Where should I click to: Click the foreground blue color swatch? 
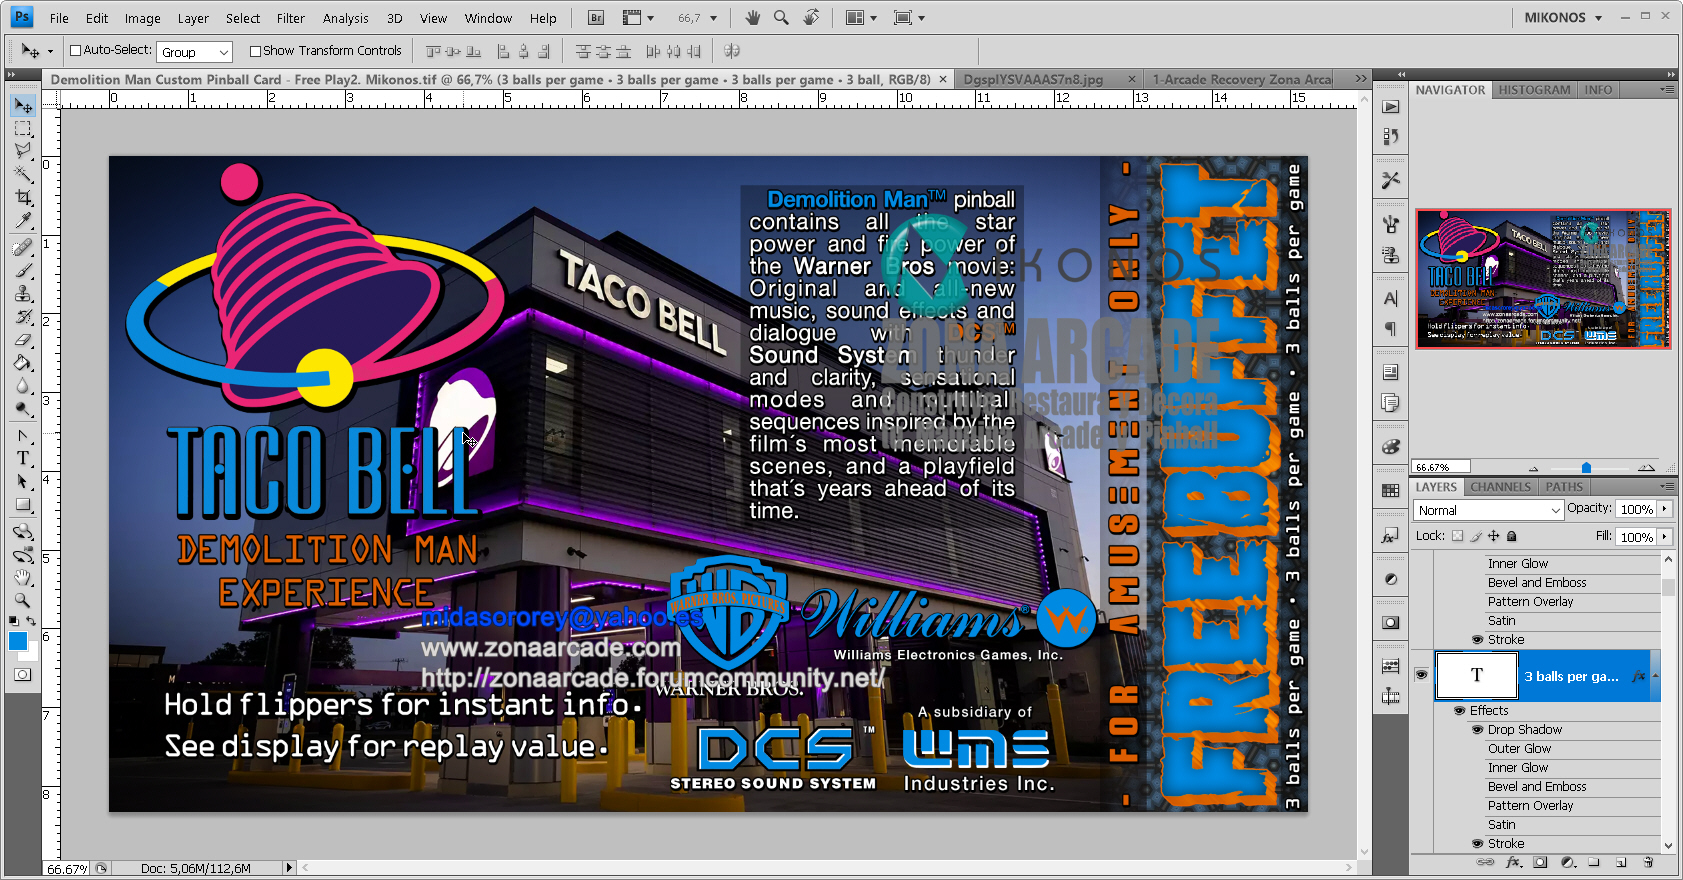(17, 641)
